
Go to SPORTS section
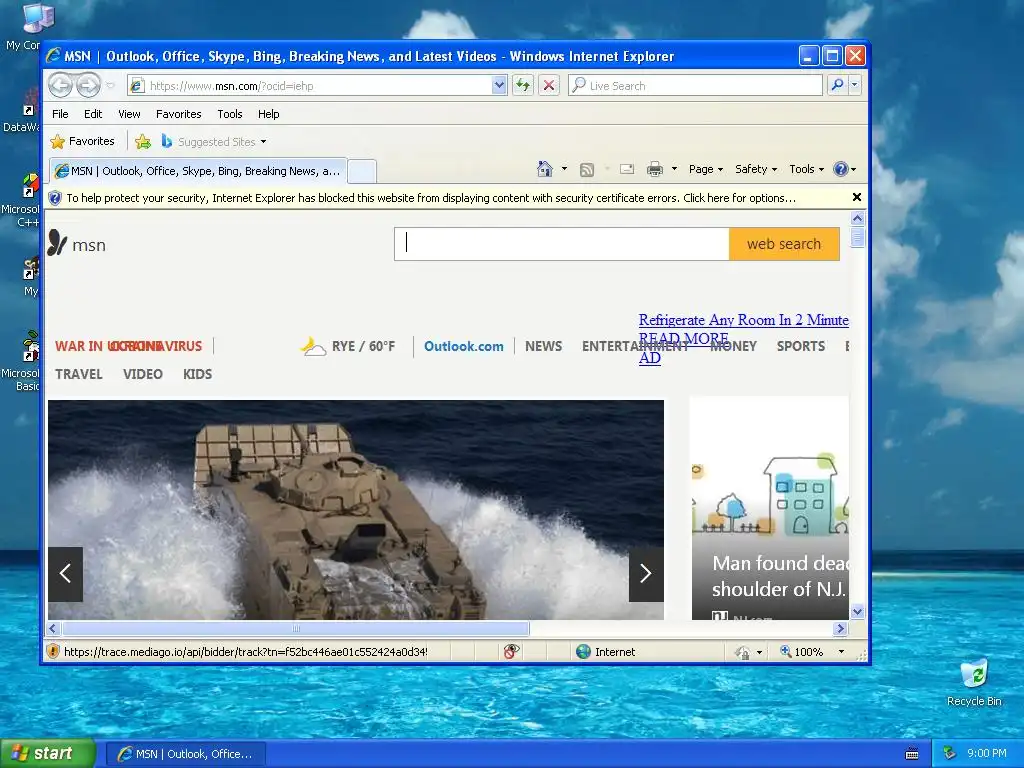(801, 346)
